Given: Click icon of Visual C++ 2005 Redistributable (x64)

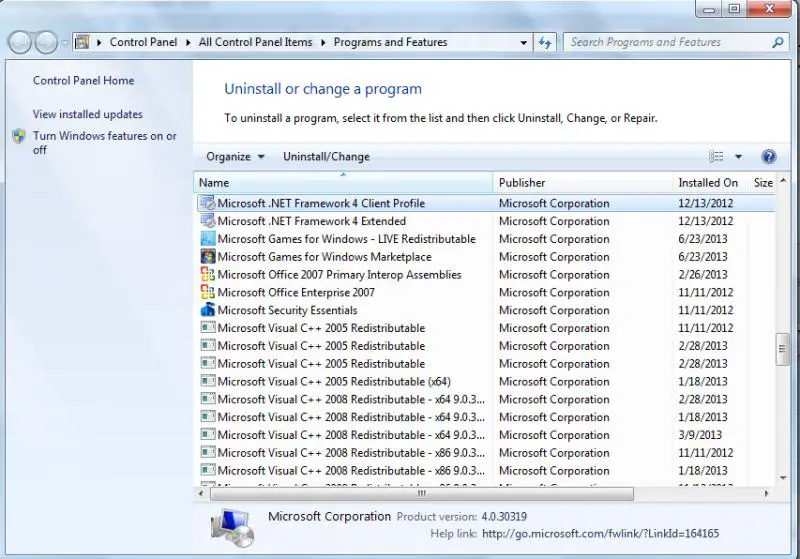Looking at the screenshot, I should (208, 382).
